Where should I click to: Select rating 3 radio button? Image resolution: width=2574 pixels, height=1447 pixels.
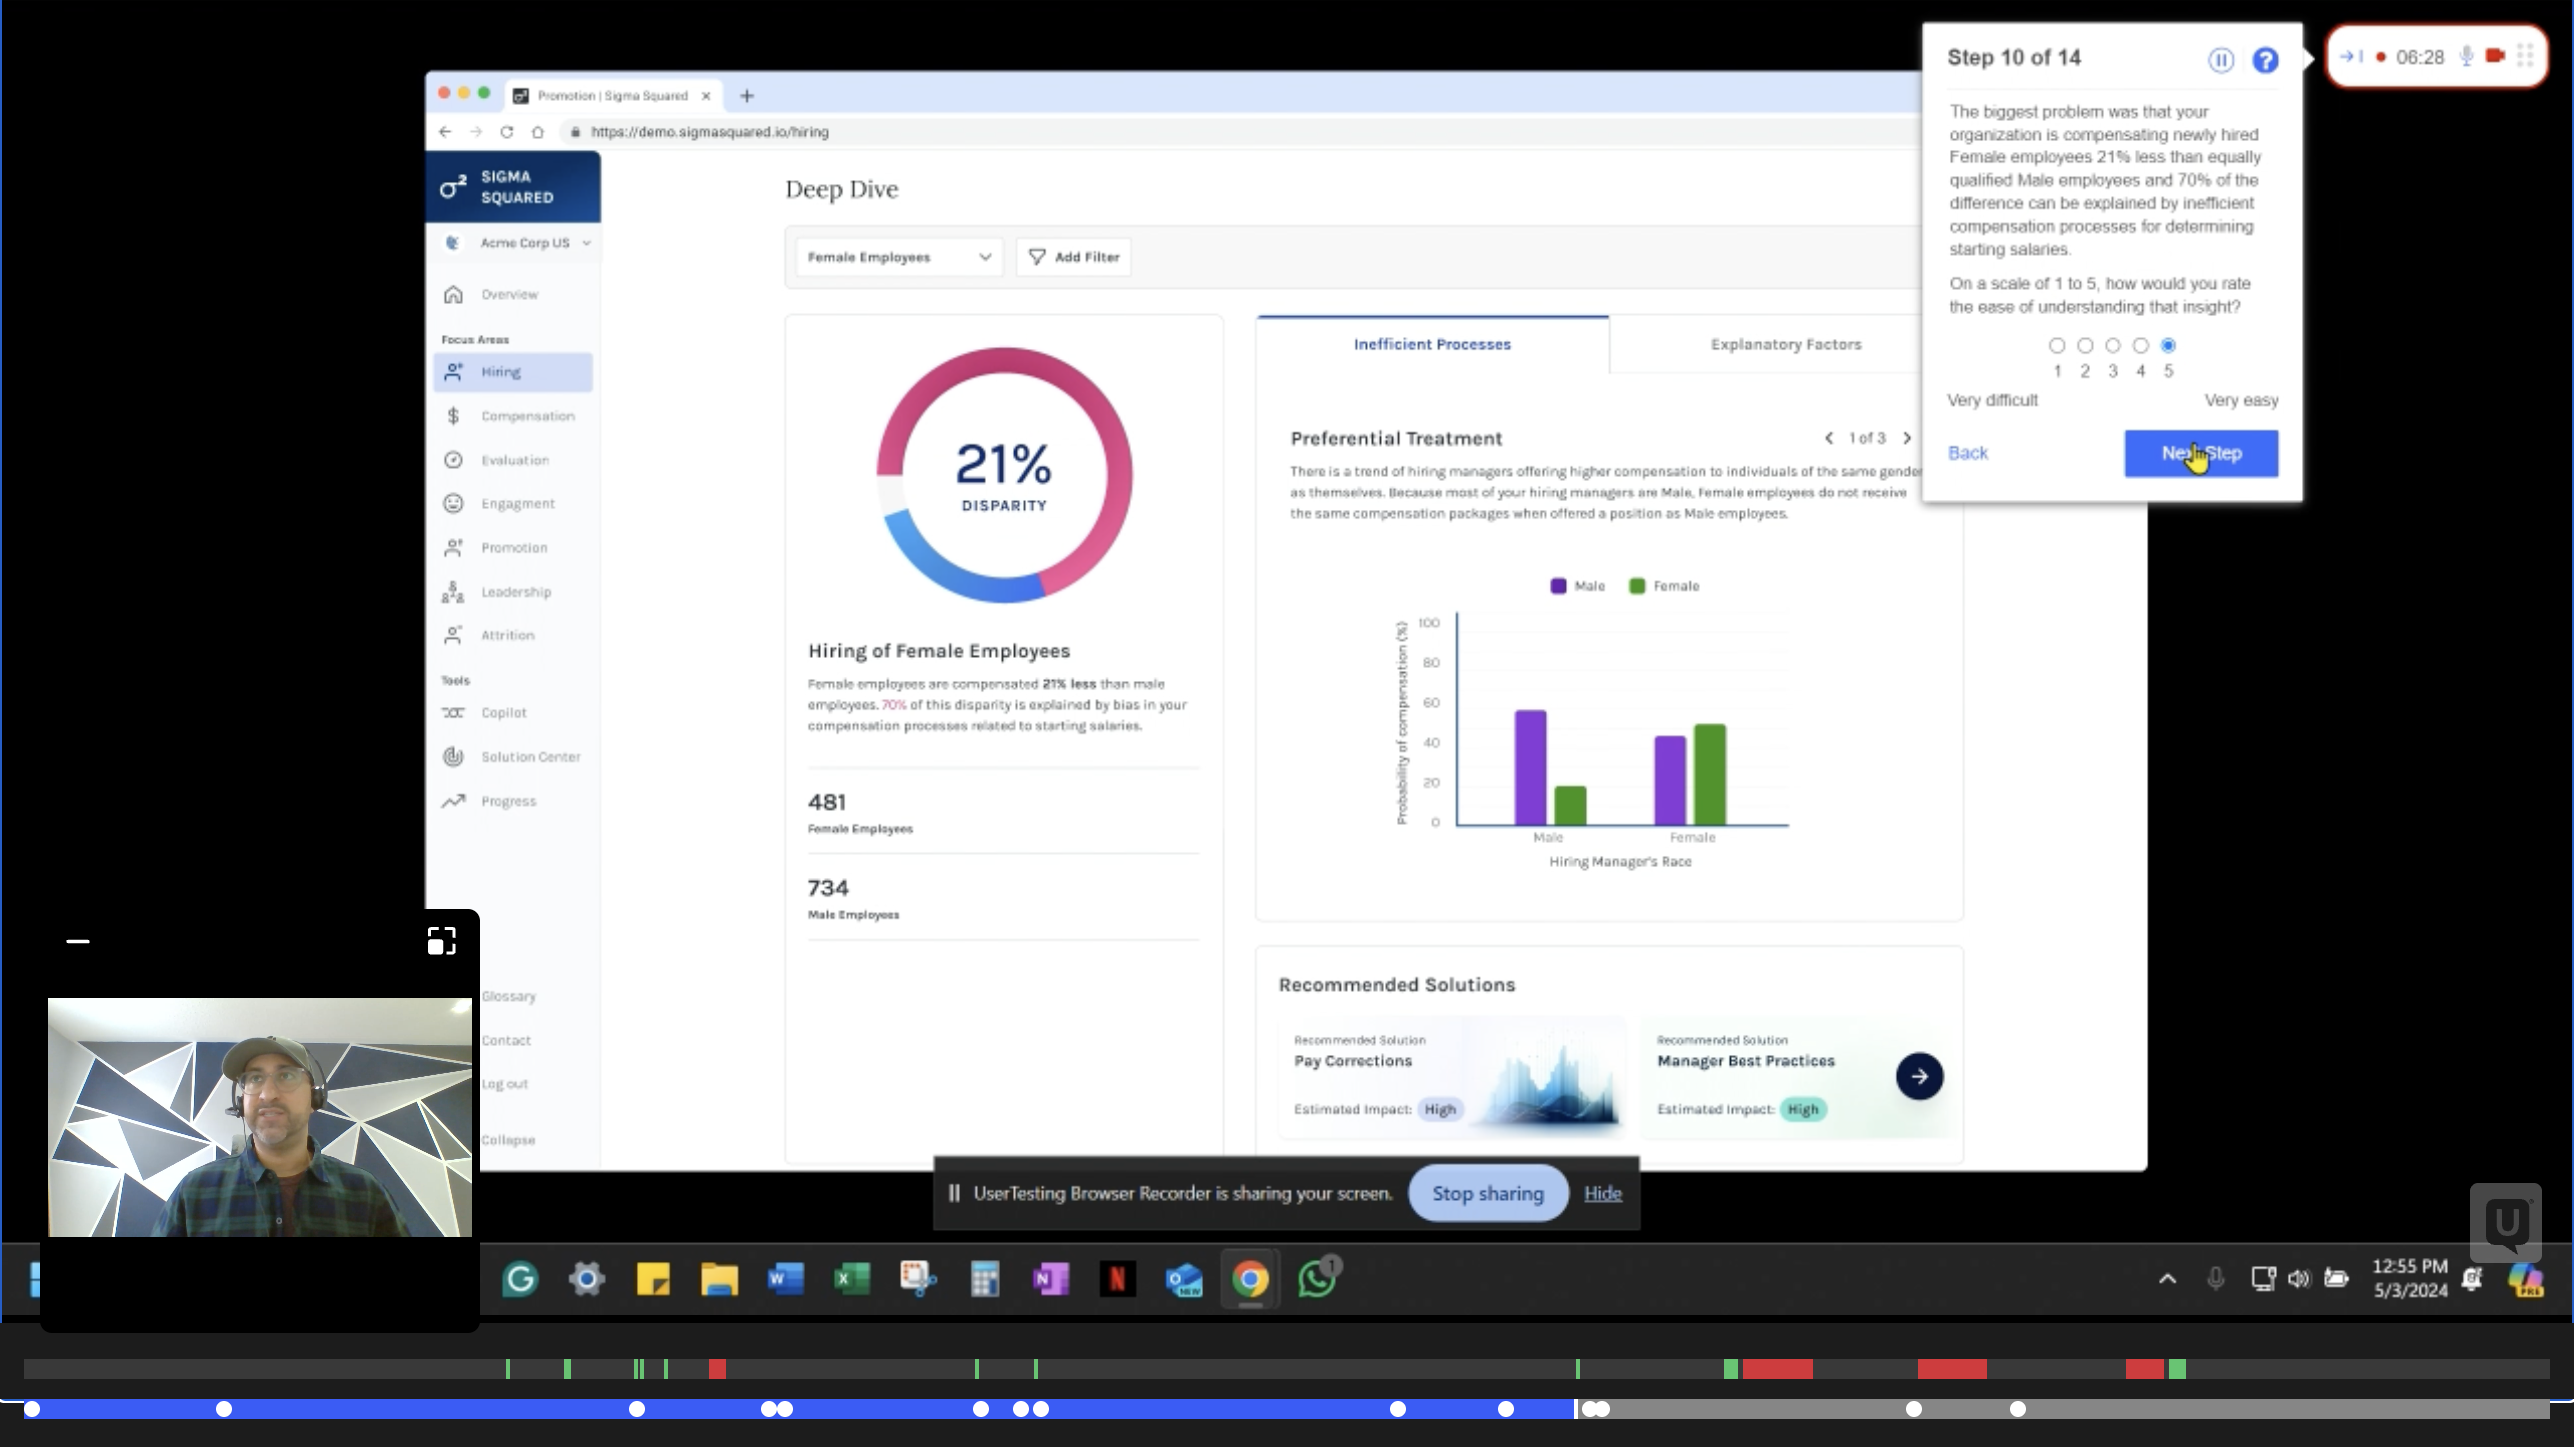click(2113, 346)
